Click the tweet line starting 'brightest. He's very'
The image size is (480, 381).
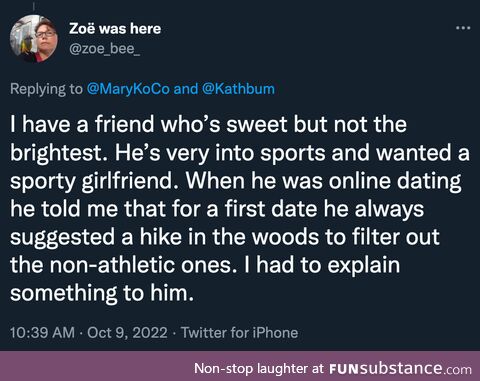[240, 153]
